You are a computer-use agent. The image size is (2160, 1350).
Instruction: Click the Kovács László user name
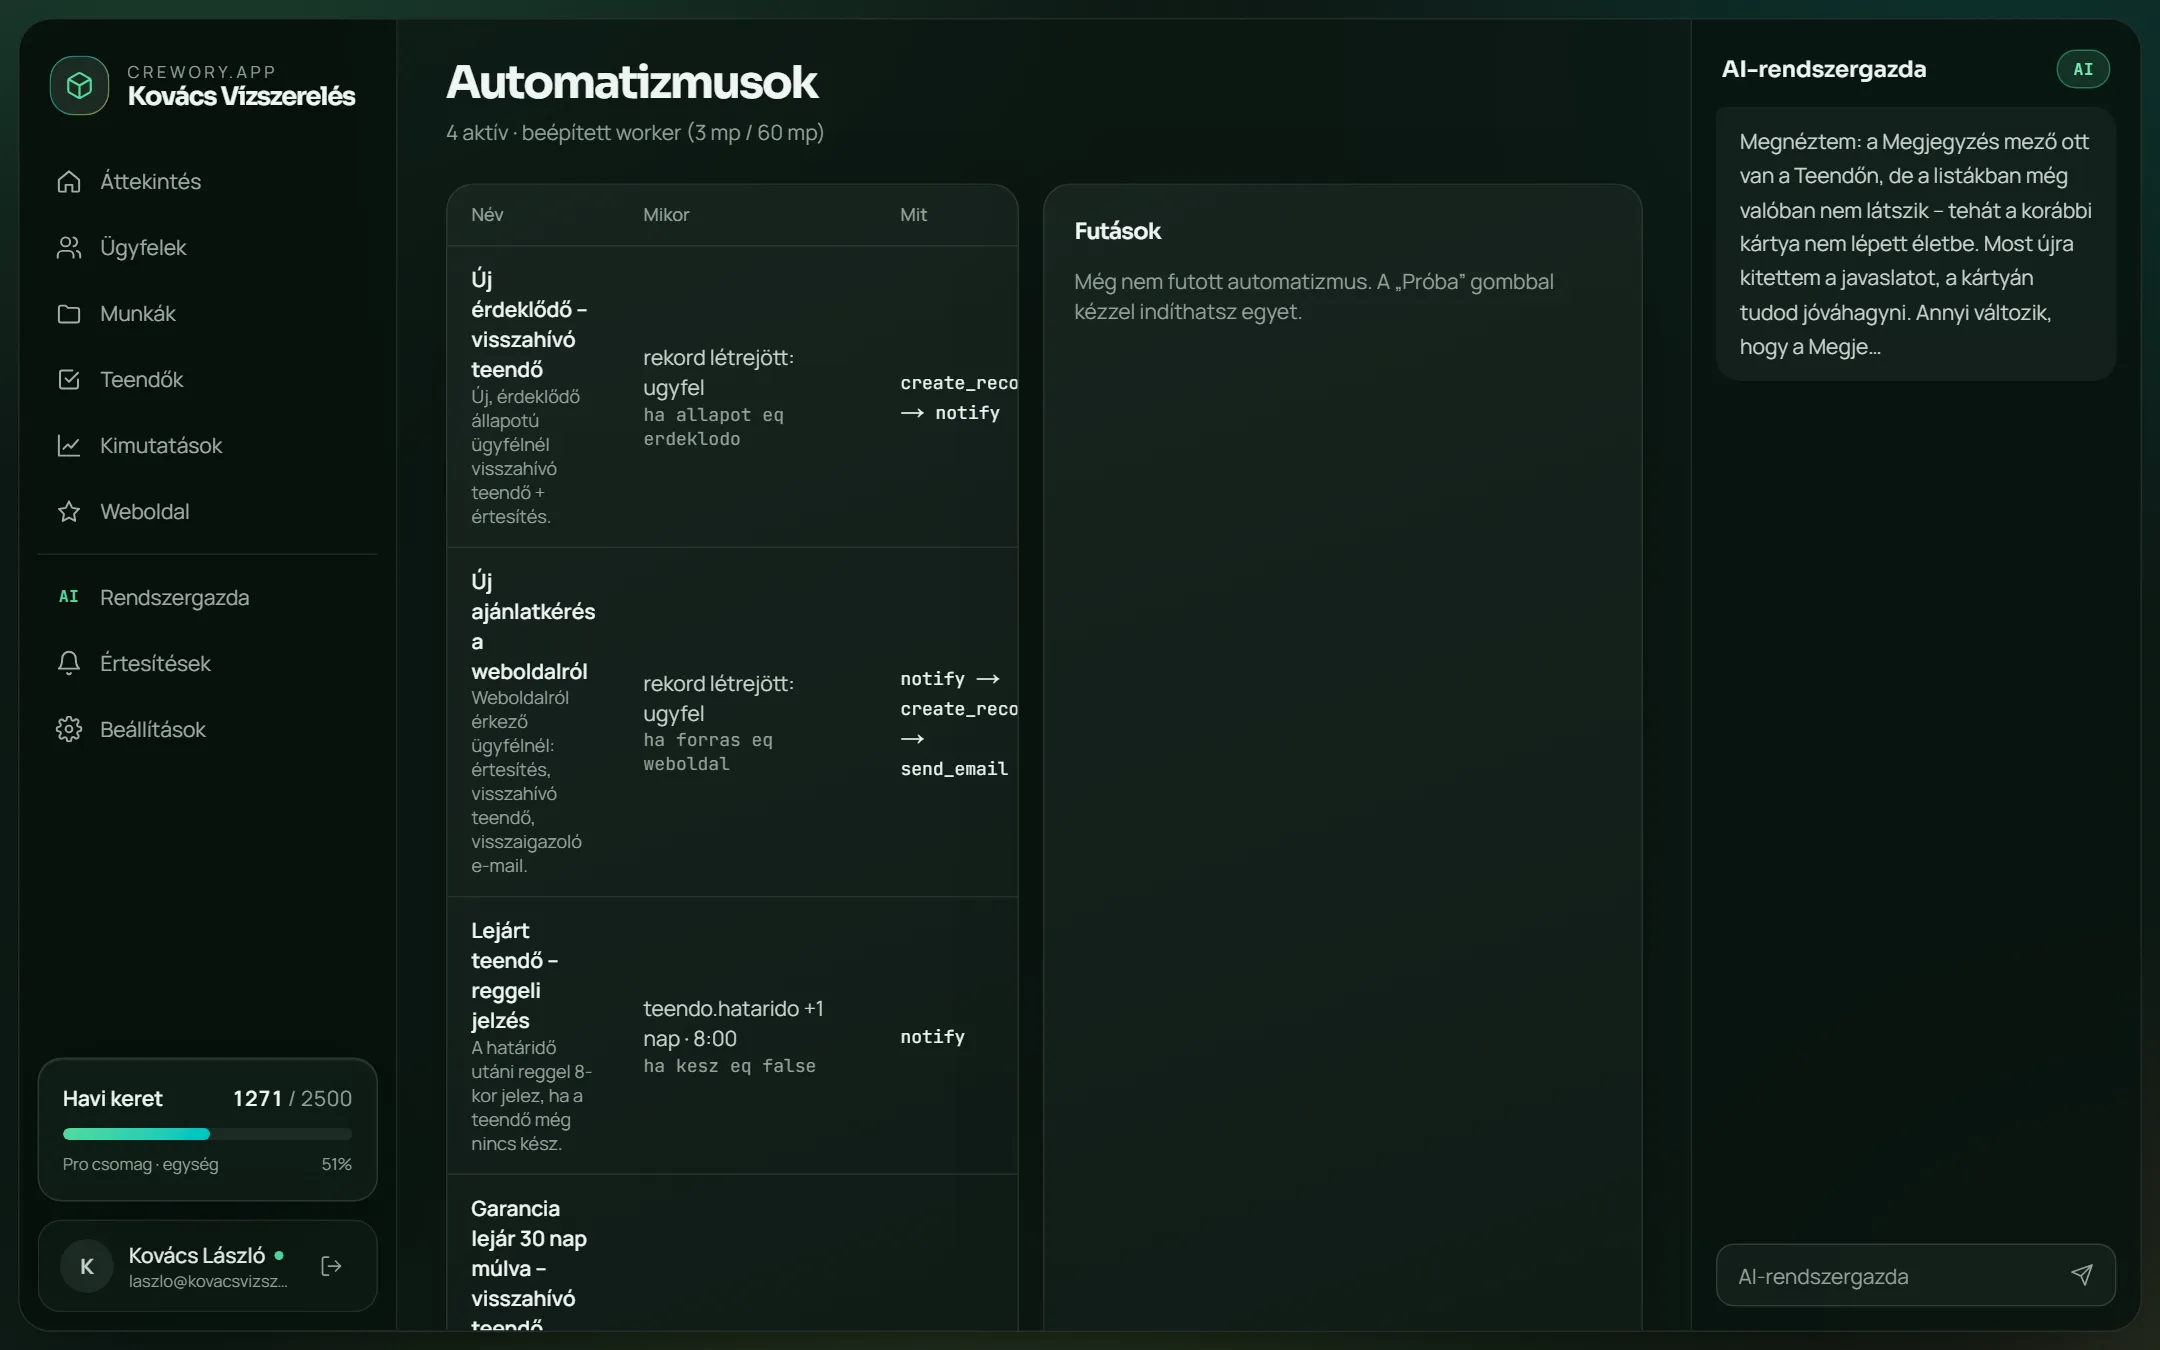[197, 1256]
